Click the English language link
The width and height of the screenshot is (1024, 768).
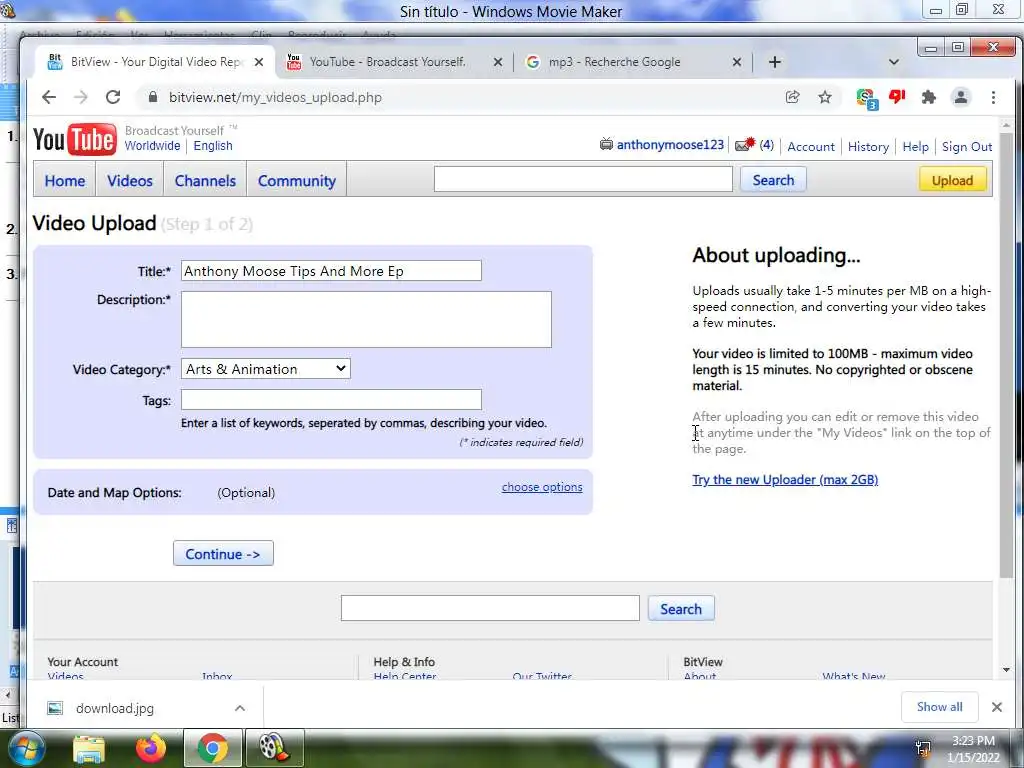click(213, 146)
